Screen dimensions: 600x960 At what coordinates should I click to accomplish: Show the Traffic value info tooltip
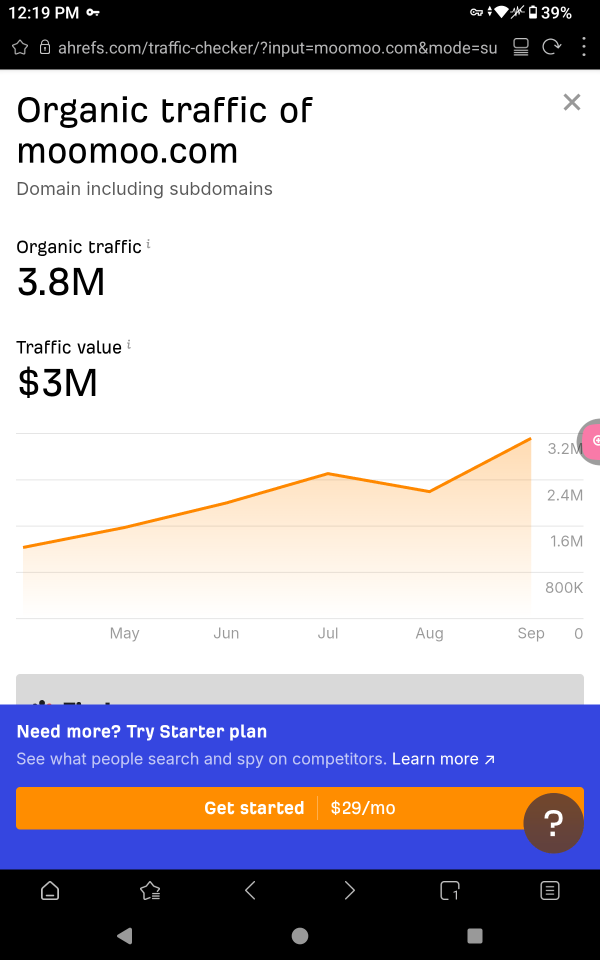click(129, 345)
